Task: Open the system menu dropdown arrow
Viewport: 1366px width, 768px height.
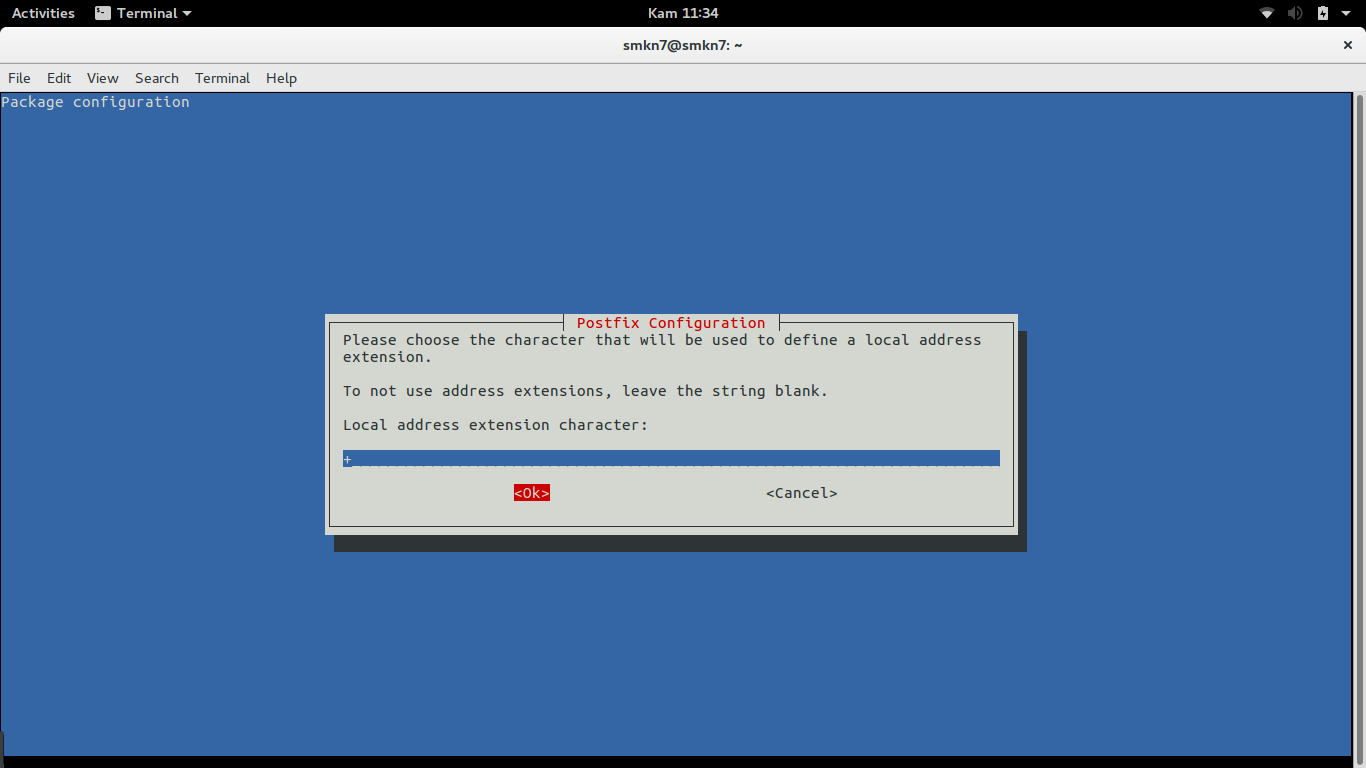Action: point(1346,13)
